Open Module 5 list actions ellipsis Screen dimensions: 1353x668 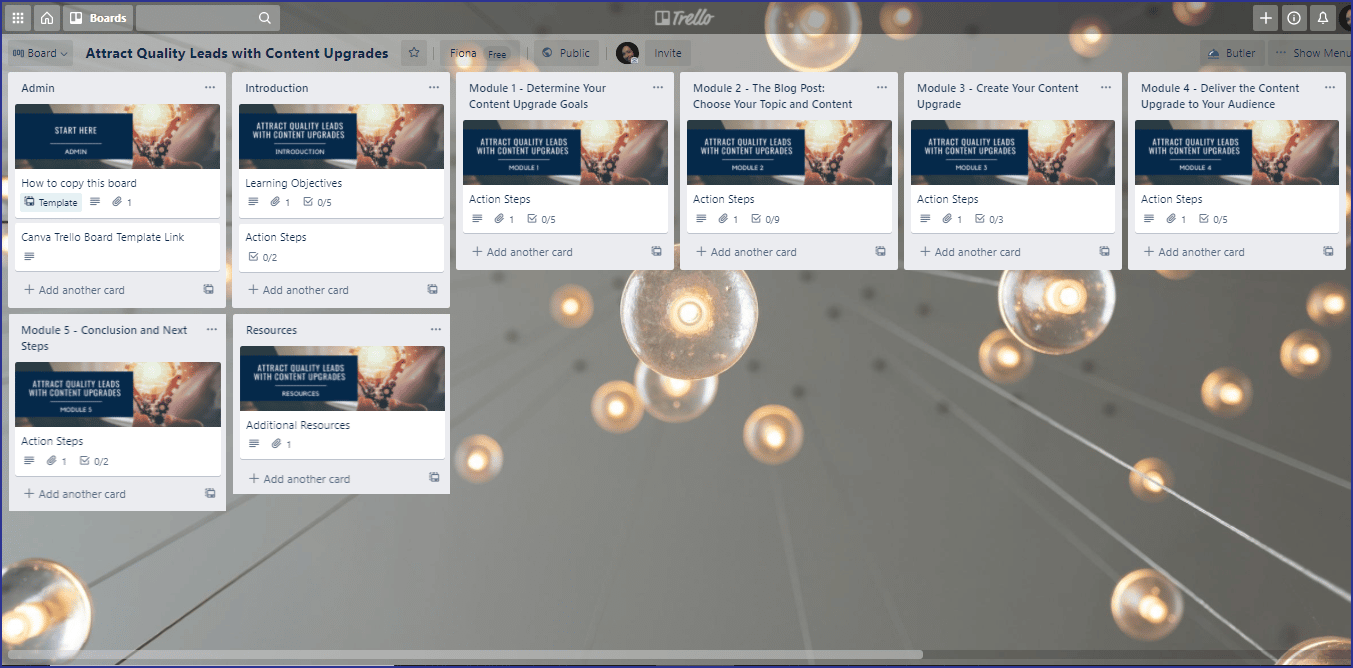coord(211,330)
